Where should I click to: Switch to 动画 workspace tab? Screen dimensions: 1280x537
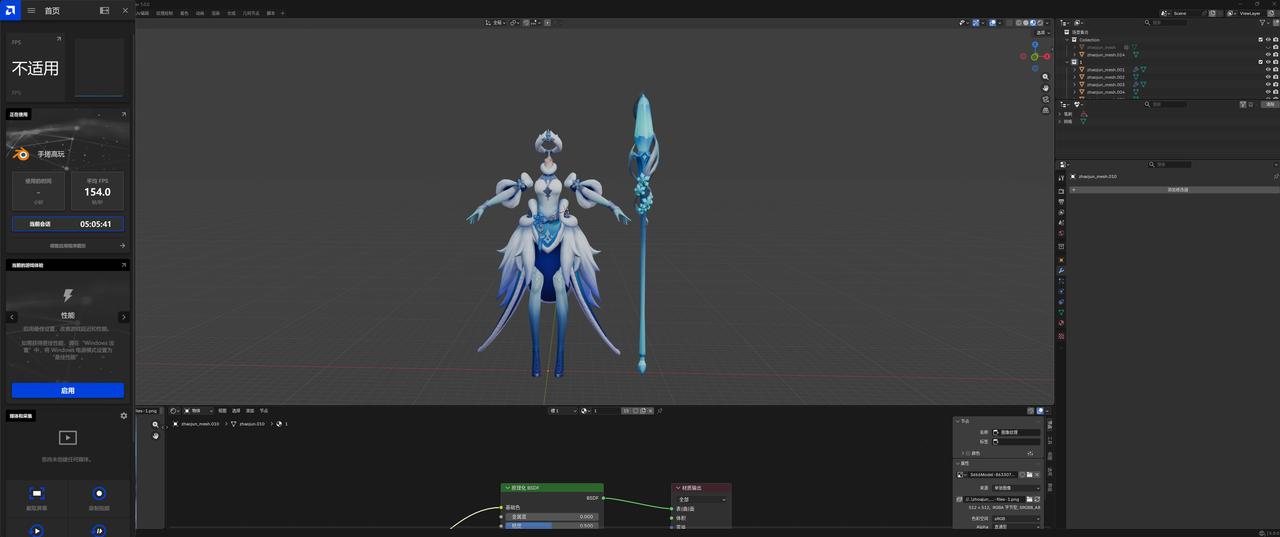coord(199,13)
